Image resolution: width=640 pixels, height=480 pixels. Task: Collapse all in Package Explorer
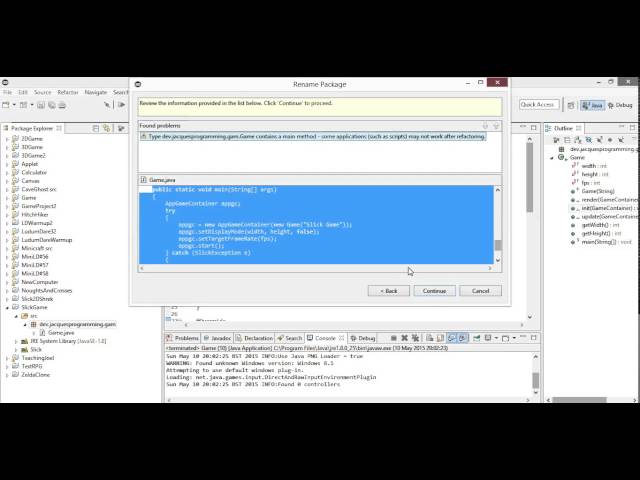96,128
